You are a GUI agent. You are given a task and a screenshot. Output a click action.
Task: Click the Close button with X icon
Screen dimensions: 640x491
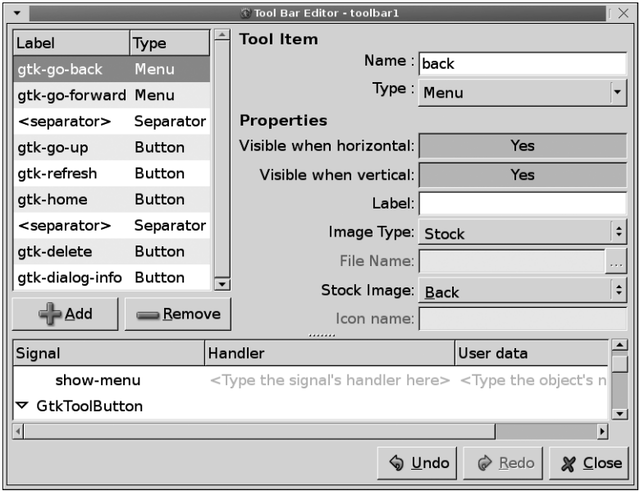590,463
